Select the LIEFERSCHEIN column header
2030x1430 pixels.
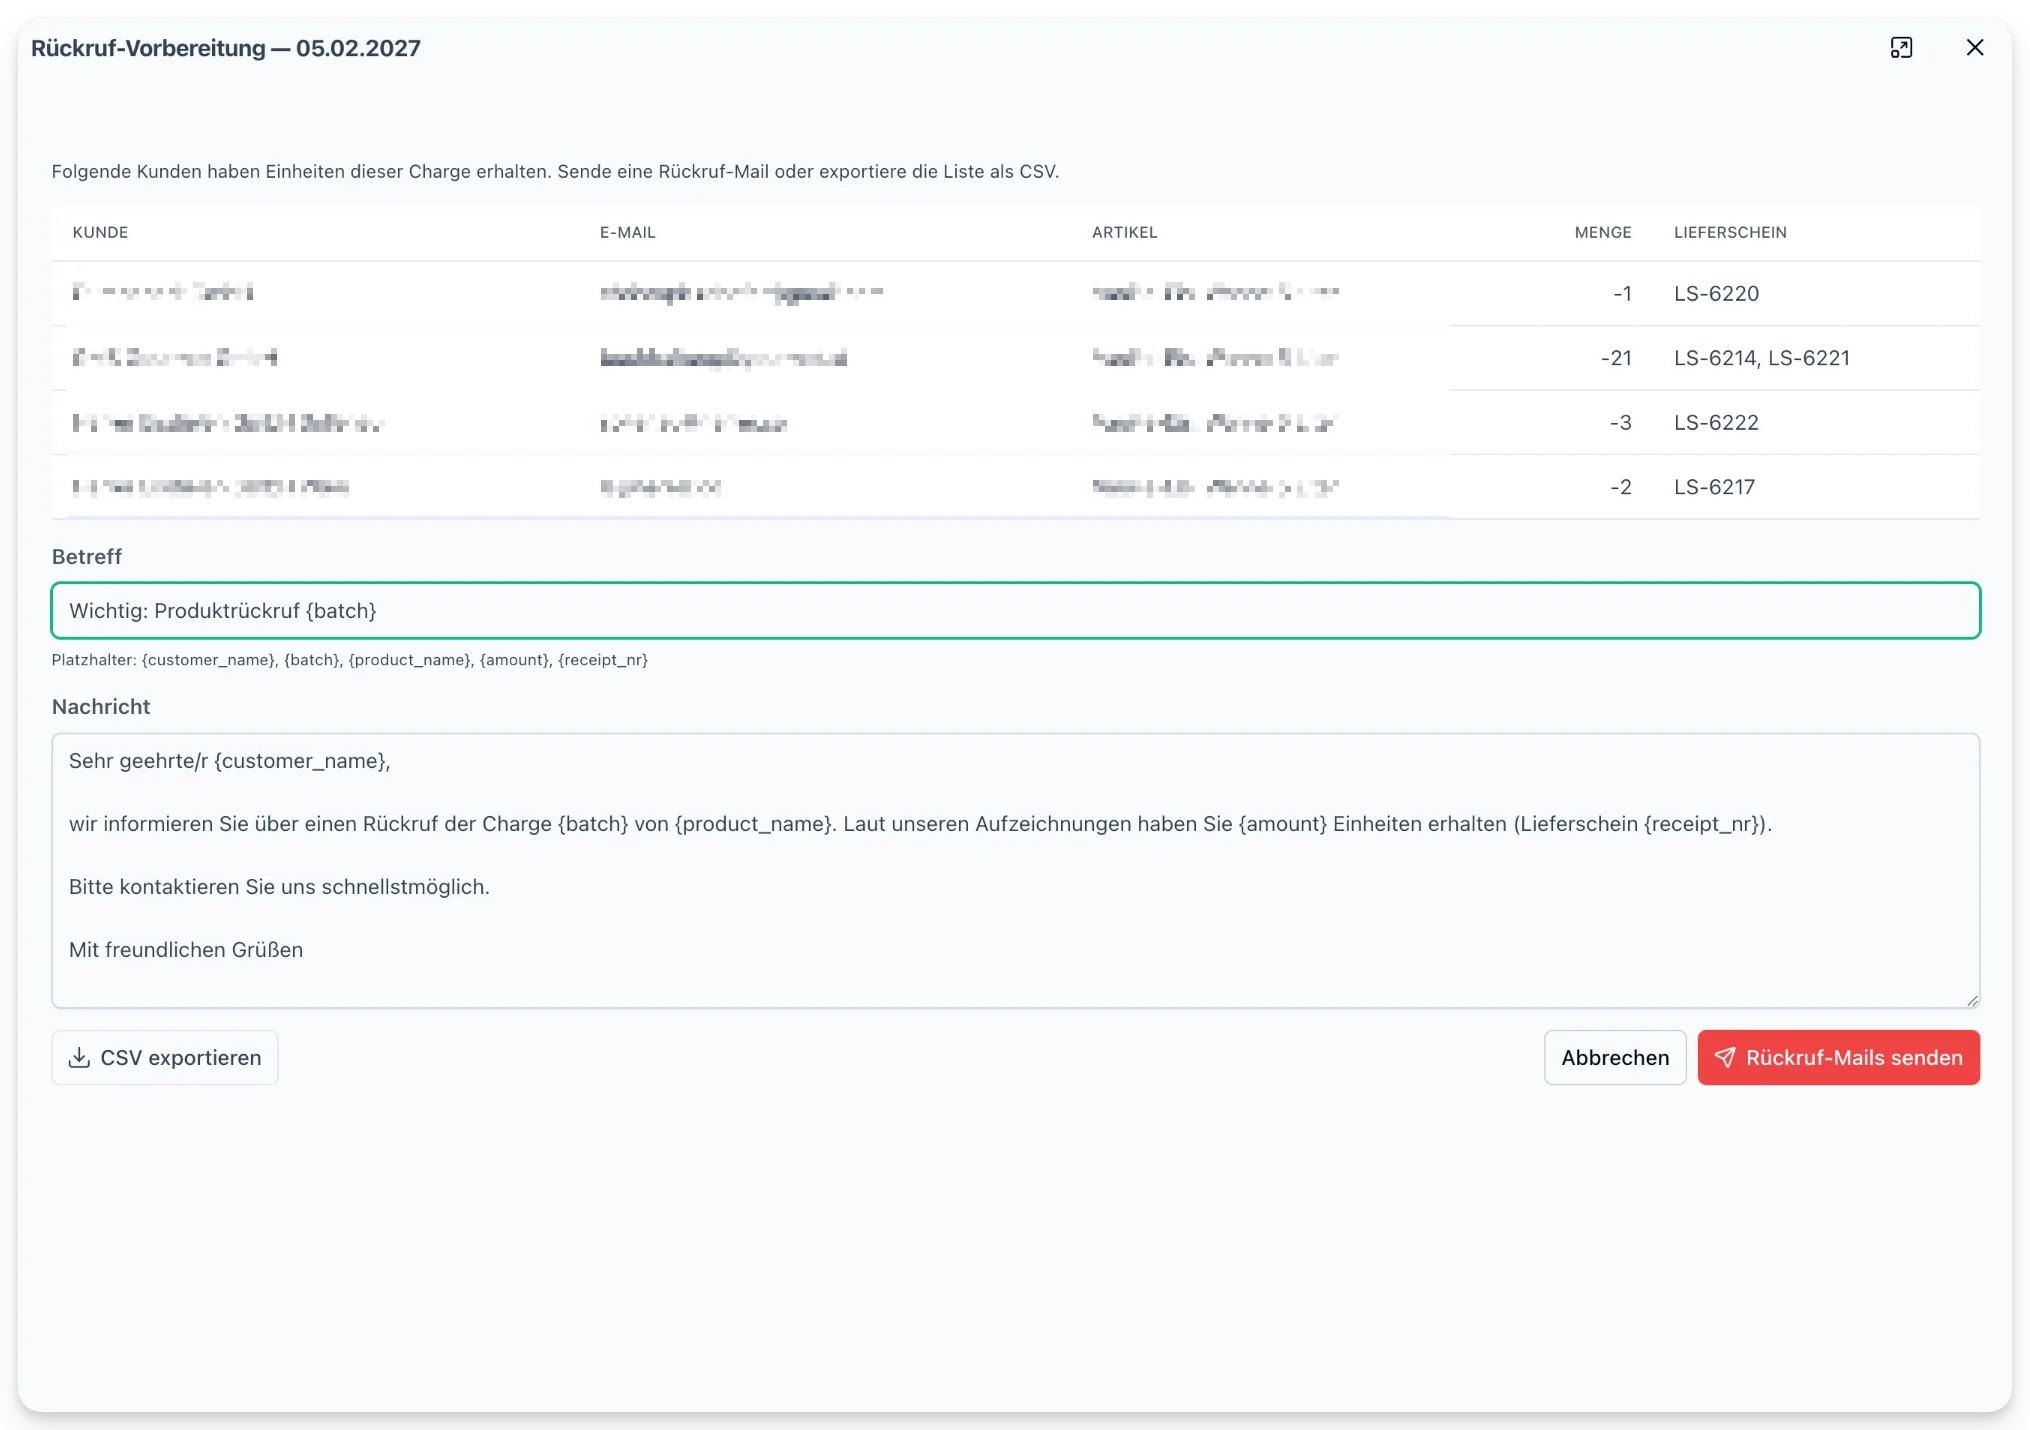click(x=1730, y=232)
